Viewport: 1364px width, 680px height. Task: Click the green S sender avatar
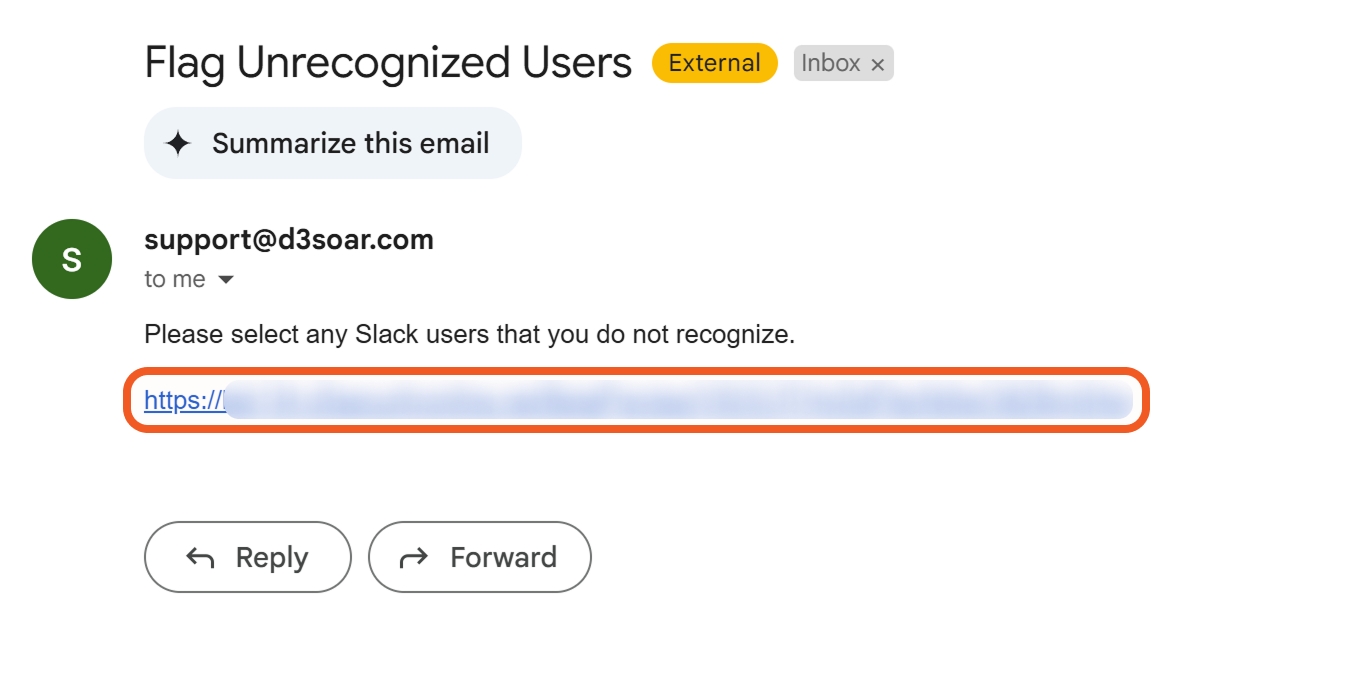tap(72, 259)
